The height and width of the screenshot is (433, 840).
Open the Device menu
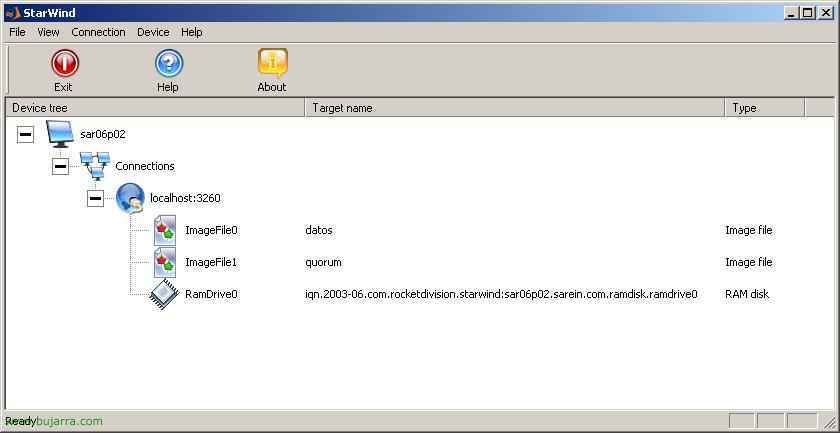[153, 32]
